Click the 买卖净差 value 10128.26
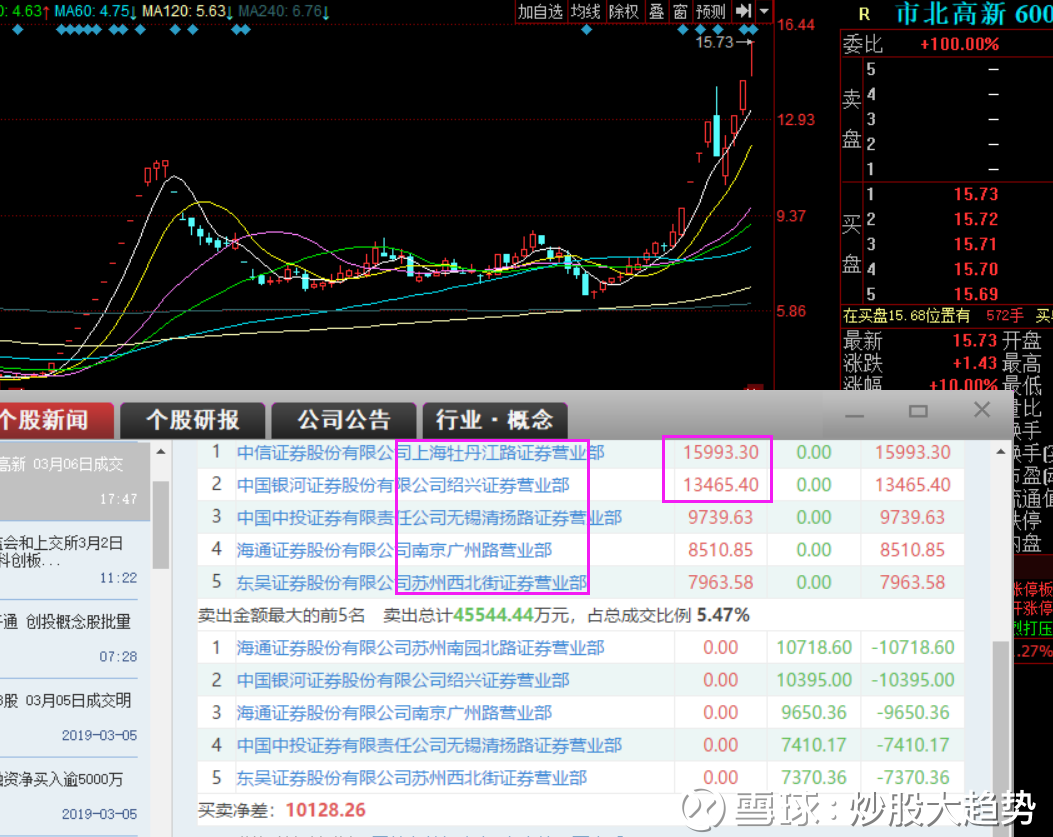The height and width of the screenshot is (837, 1053). (326, 810)
